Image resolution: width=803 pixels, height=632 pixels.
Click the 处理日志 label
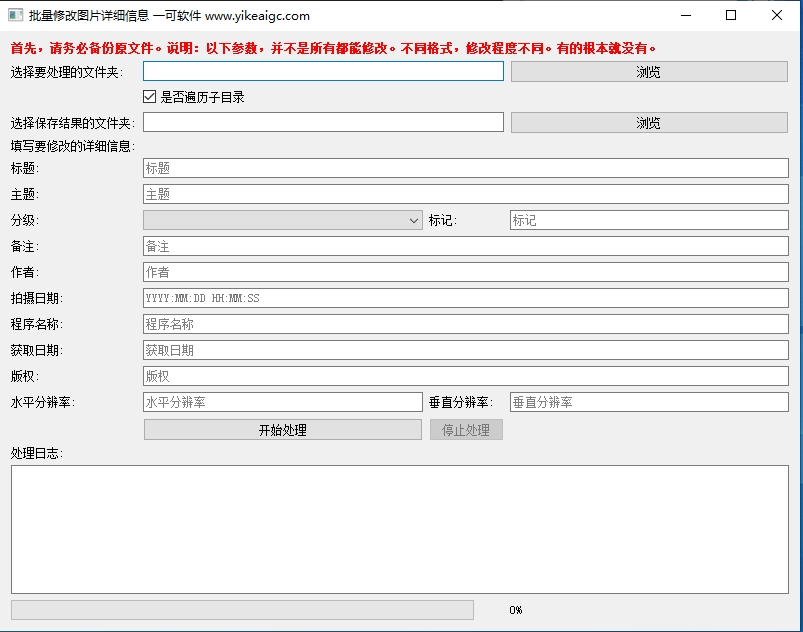click(36, 453)
